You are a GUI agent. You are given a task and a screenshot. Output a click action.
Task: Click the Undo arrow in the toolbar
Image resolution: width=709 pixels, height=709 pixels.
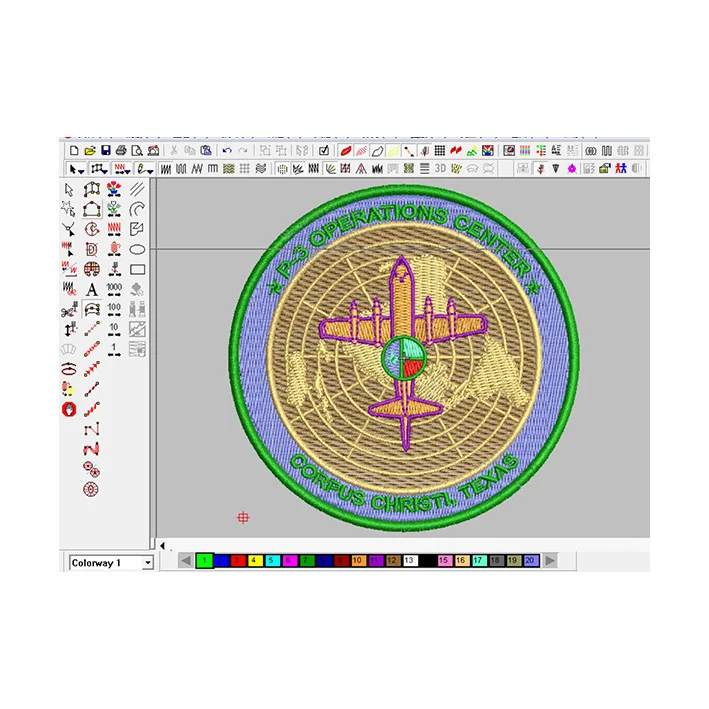[x=227, y=151]
